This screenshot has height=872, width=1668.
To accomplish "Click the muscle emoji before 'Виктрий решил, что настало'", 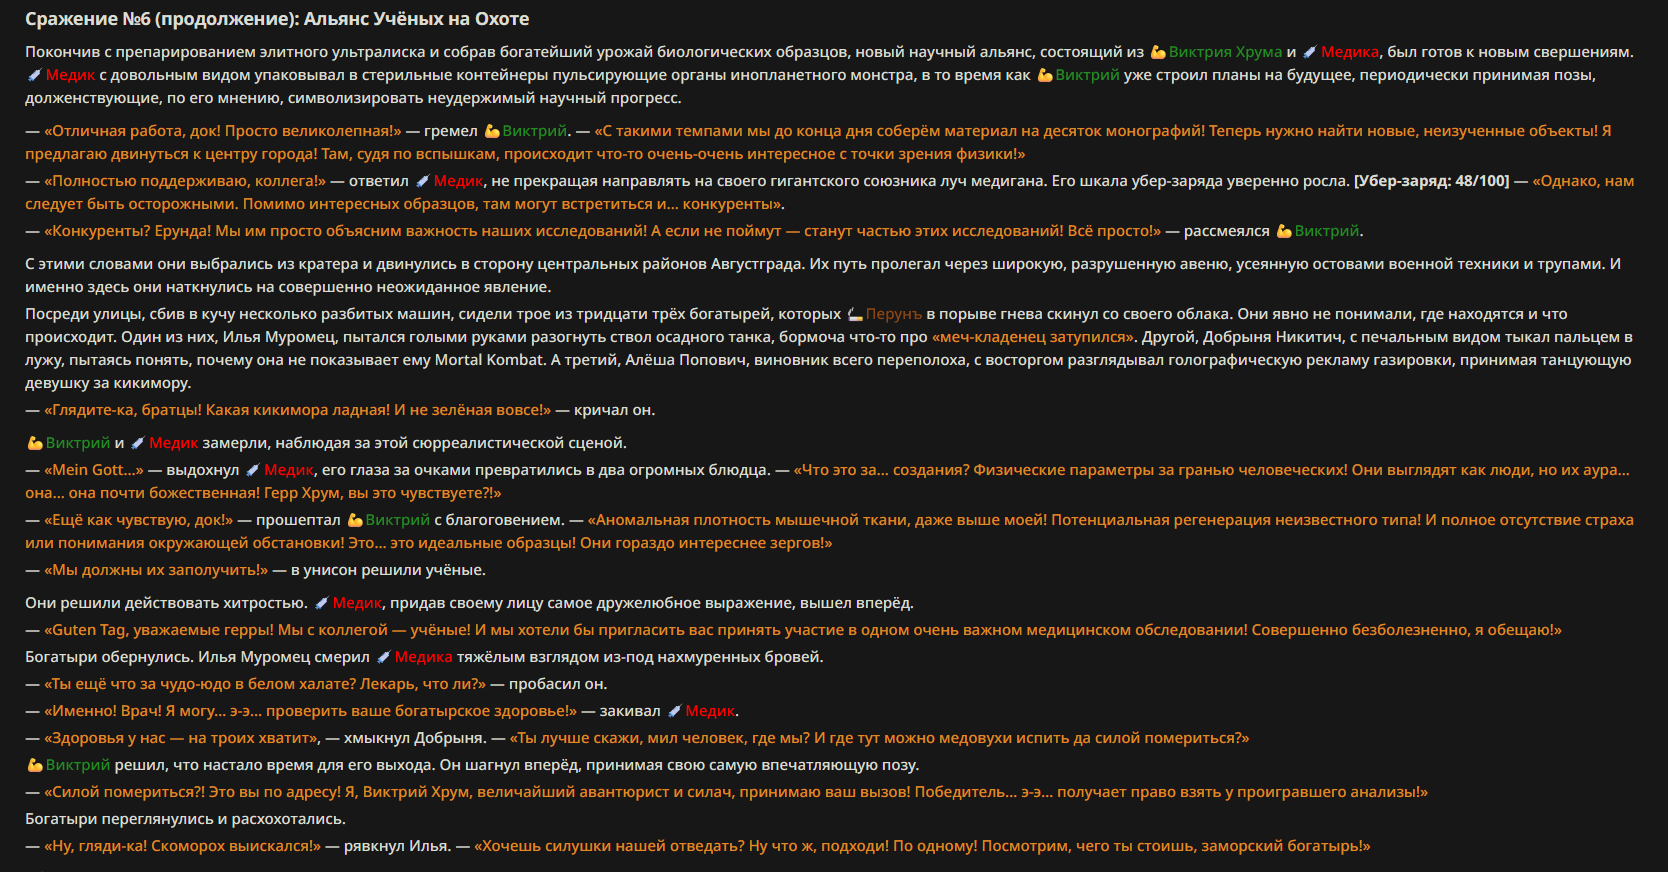I will click(x=35, y=765).
